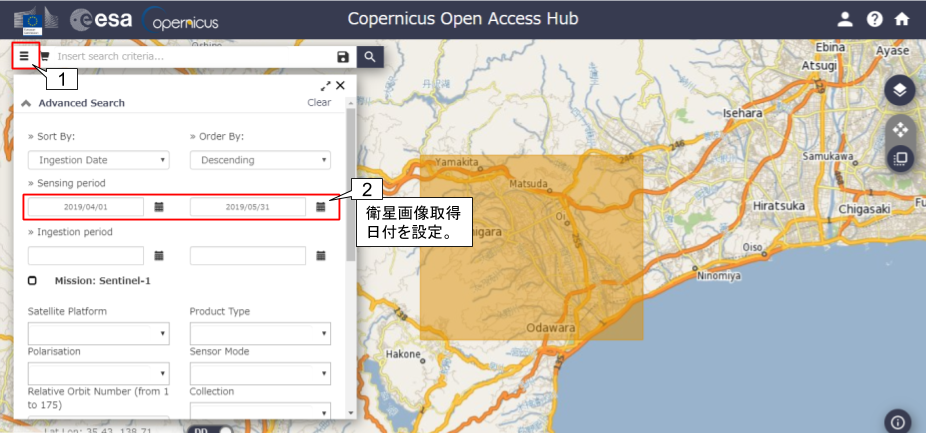This screenshot has height=437, width=928.
Task: Open the shopping cart icon
Action: [x=45, y=56]
